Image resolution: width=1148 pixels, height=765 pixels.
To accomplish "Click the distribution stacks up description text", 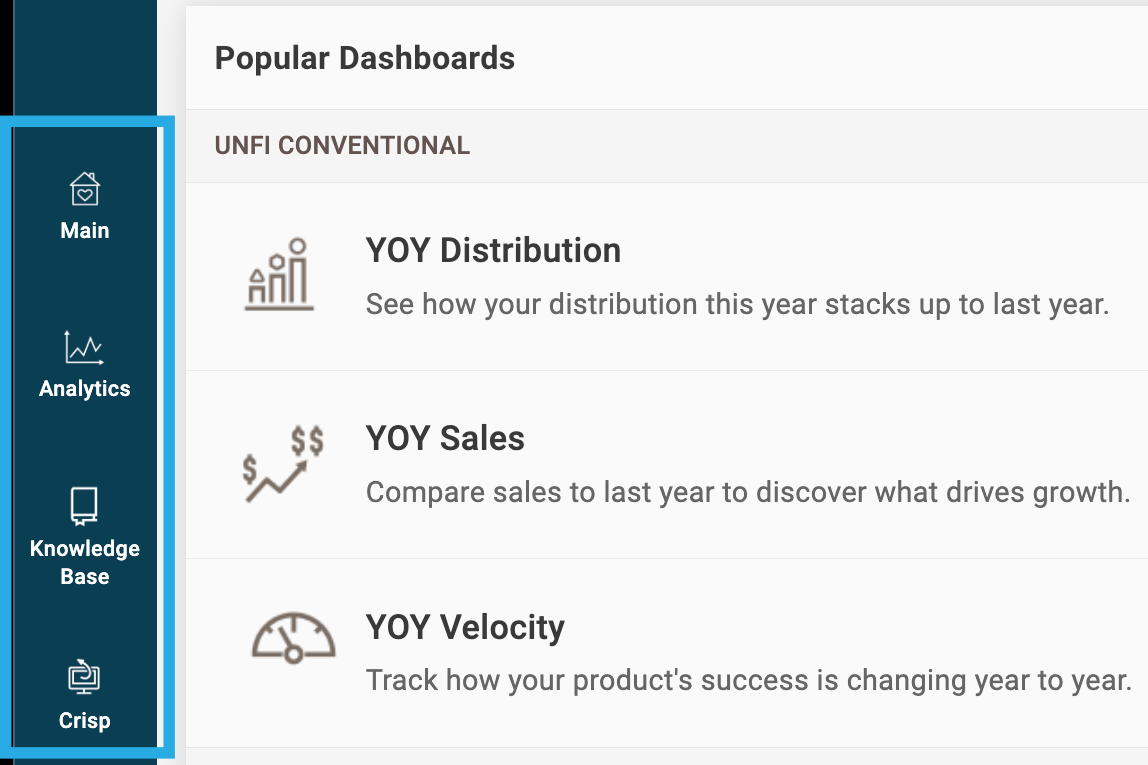I will click(737, 305).
